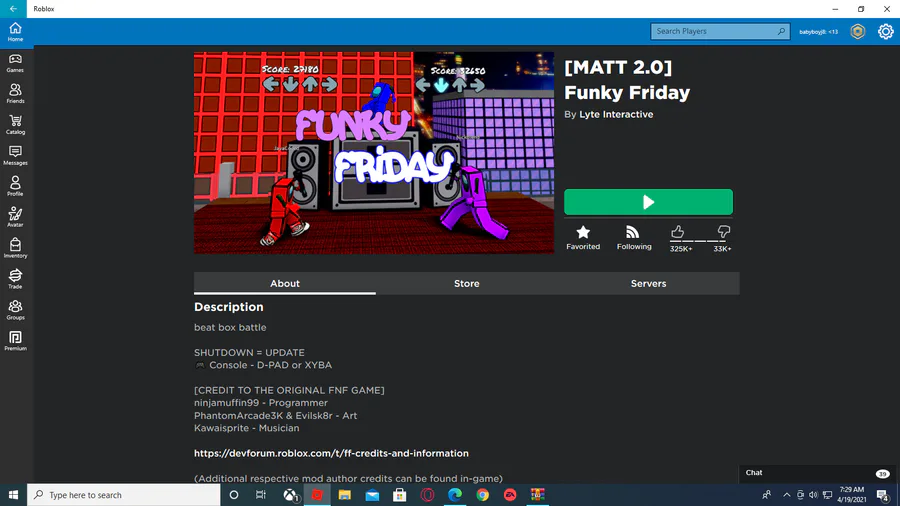Viewport: 900px width, 506px height.
Task: Toggle Following for this game
Action: [634, 237]
